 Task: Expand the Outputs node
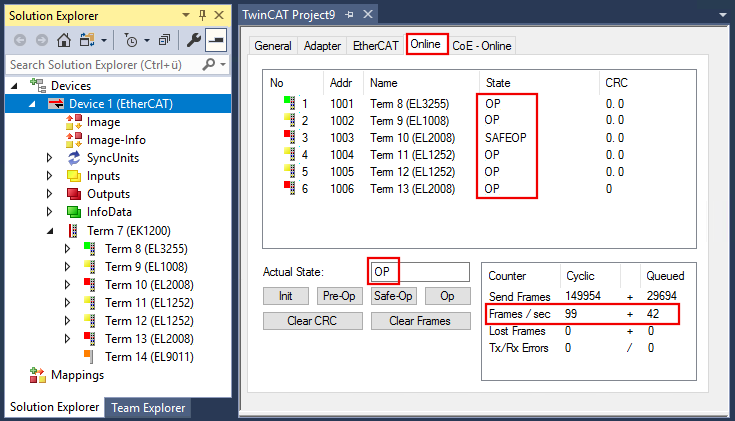point(49,194)
